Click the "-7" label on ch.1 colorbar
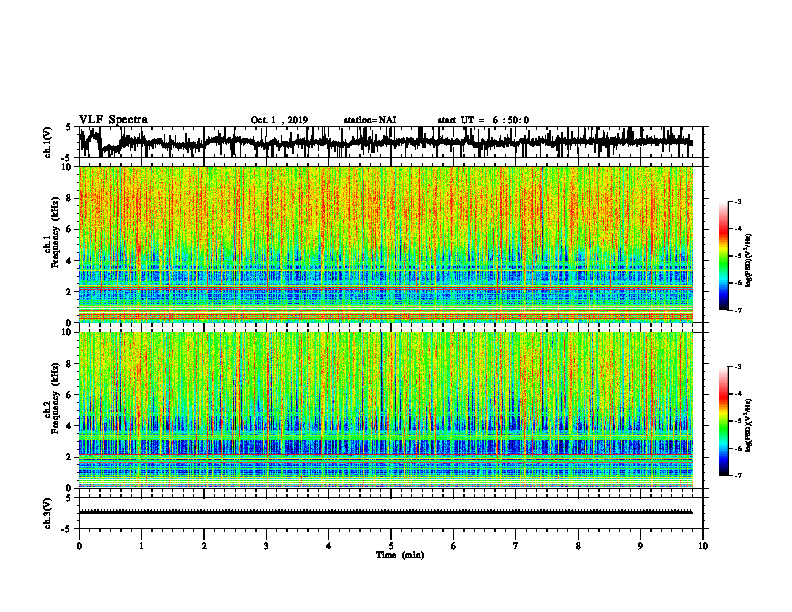The width and height of the screenshot is (792, 612). 737,310
